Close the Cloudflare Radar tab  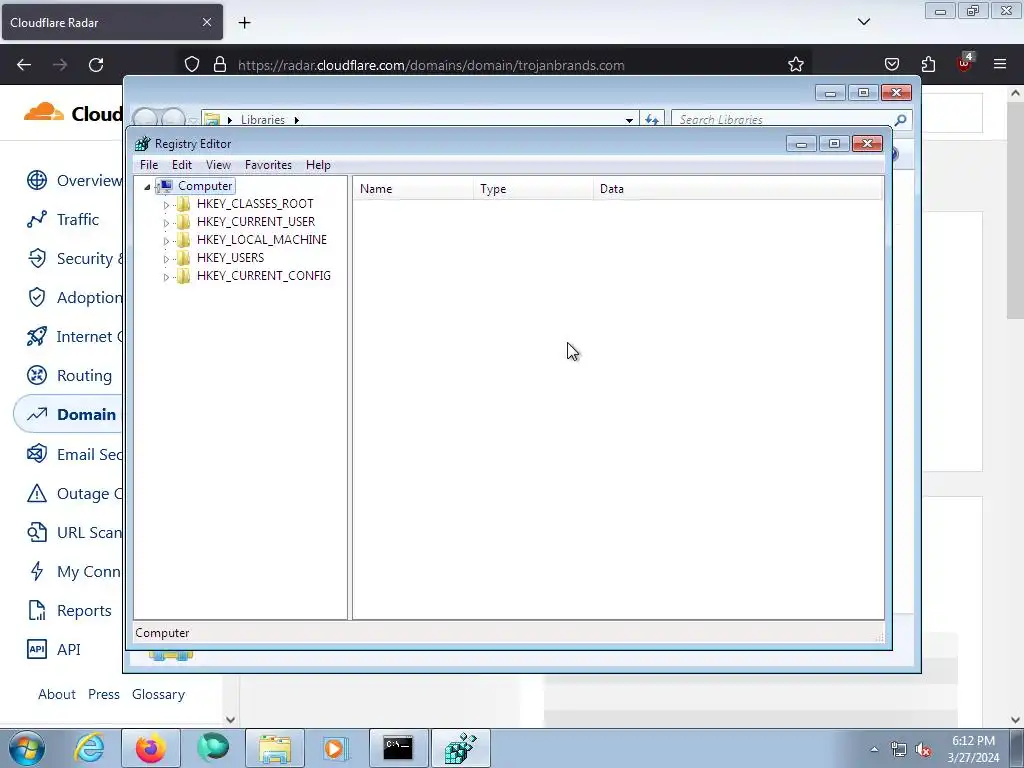coord(207,22)
